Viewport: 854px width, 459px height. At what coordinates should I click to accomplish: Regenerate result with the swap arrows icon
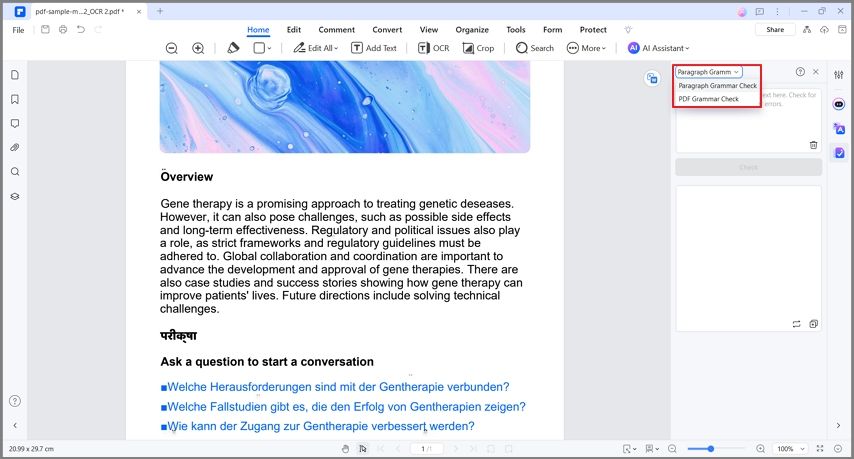[x=796, y=324]
